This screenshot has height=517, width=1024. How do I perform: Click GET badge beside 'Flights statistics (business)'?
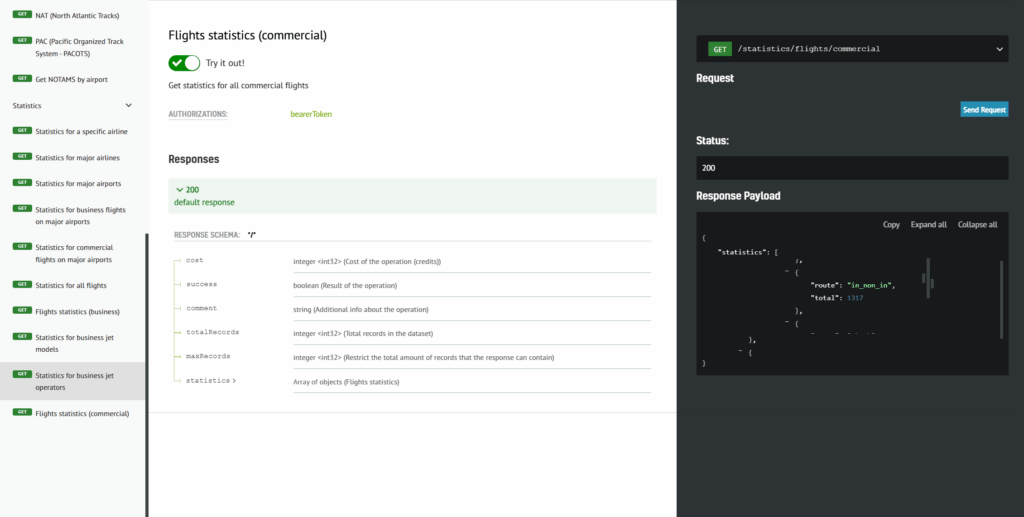[20, 311]
